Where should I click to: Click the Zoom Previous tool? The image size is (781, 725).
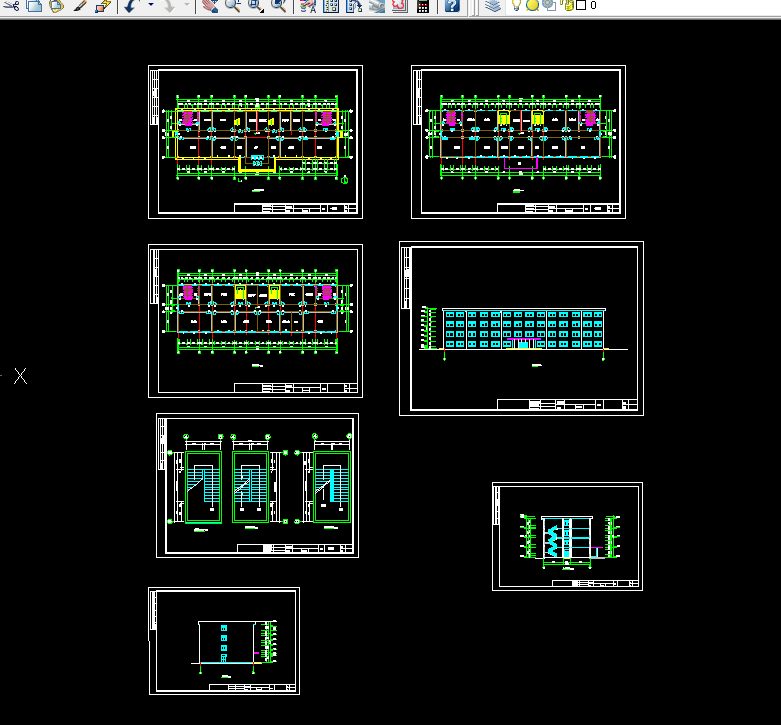point(278,6)
